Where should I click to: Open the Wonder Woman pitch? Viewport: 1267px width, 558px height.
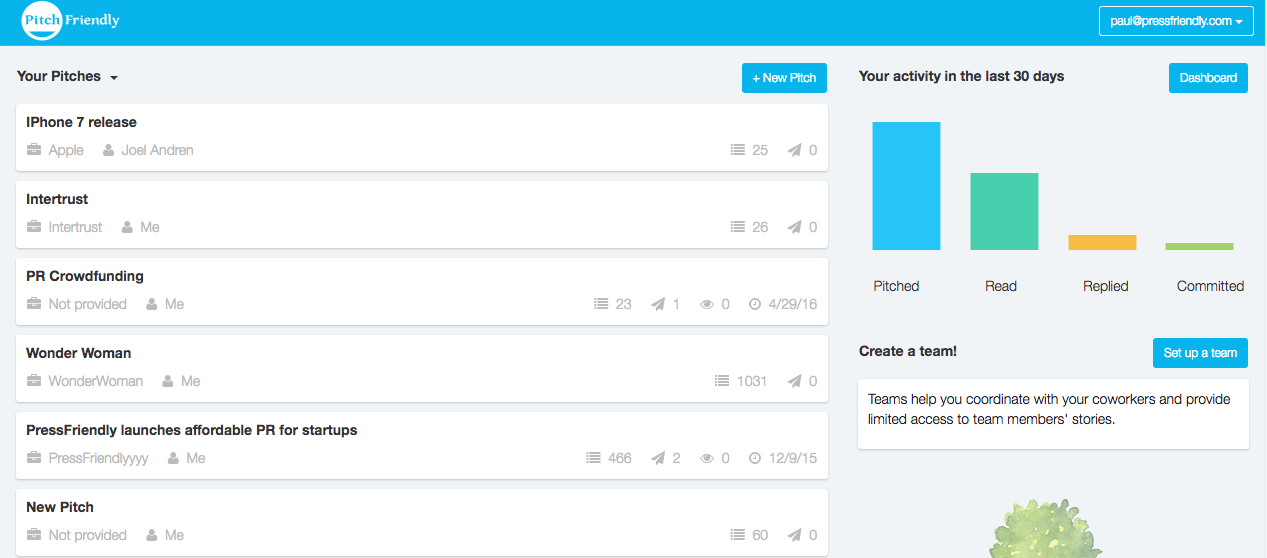78,353
